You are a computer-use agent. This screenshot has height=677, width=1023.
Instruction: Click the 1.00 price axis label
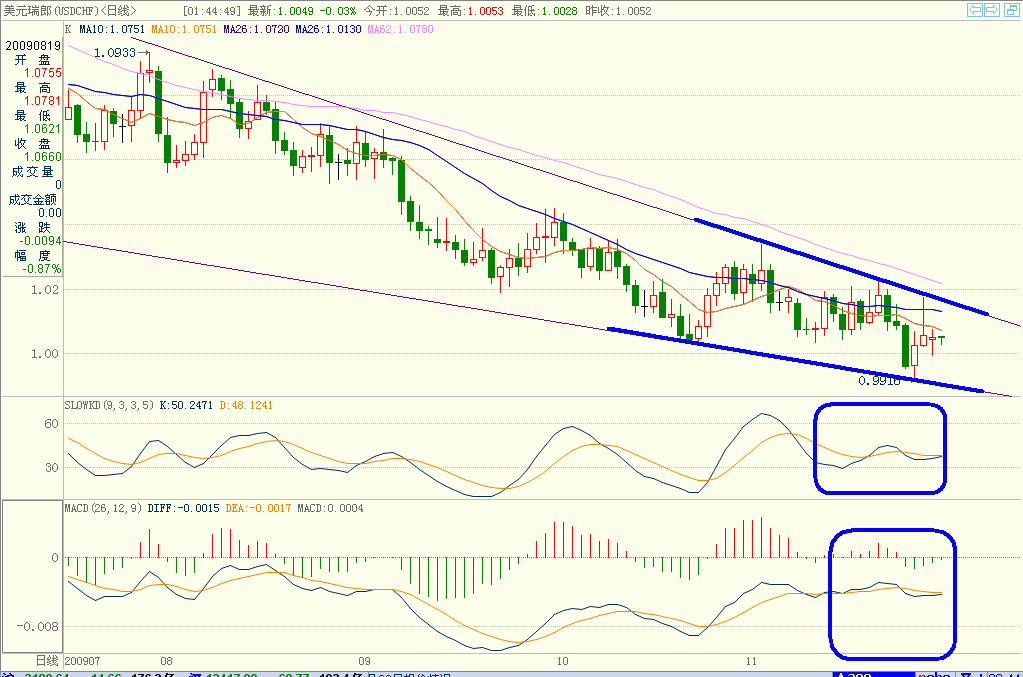point(44,354)
